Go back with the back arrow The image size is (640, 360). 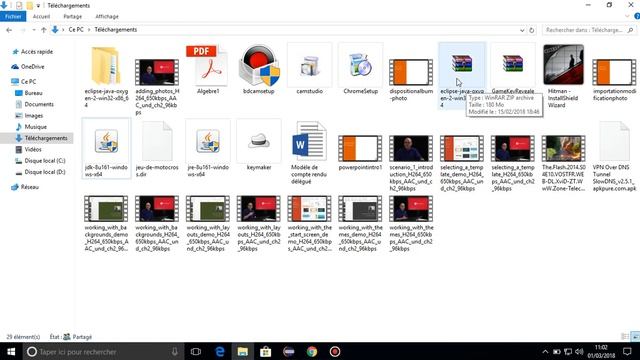tap(9, 30)
